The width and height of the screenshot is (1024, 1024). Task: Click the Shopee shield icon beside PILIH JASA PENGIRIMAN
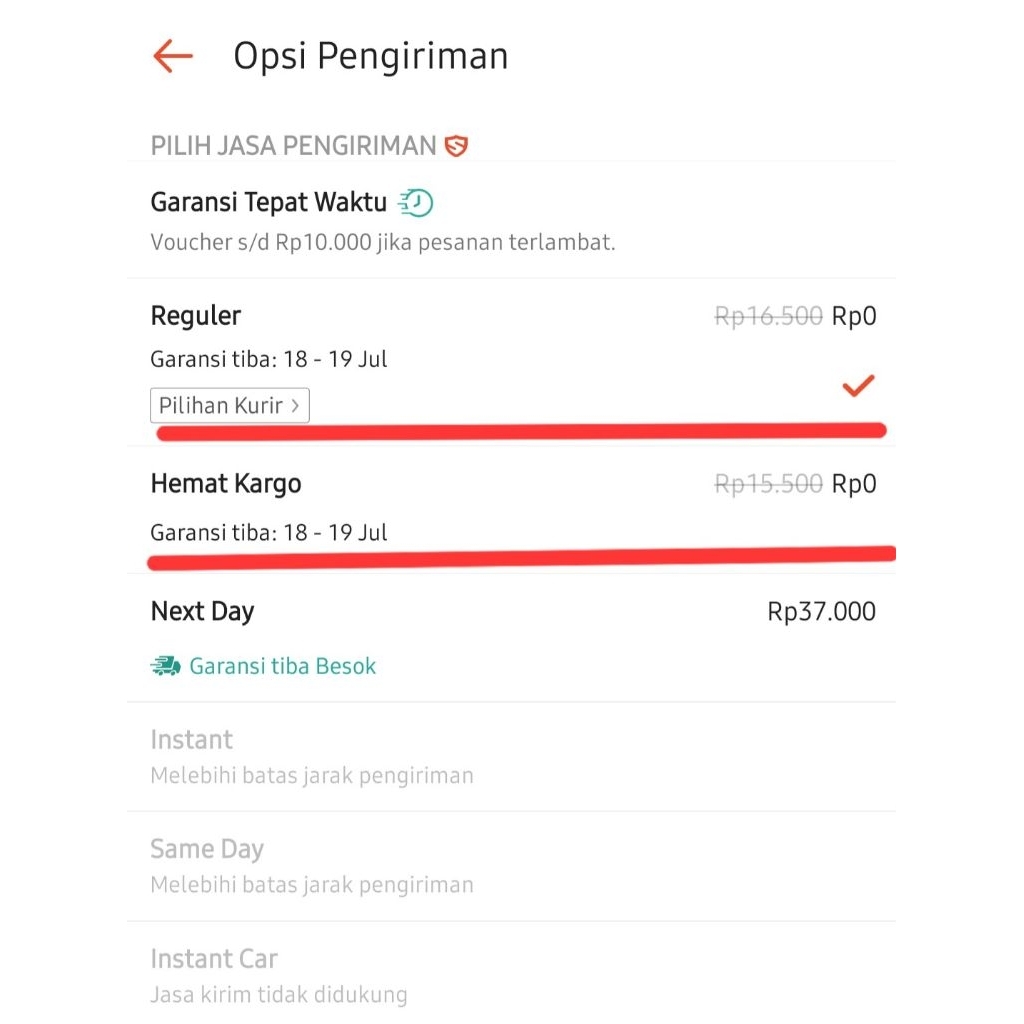455,145
